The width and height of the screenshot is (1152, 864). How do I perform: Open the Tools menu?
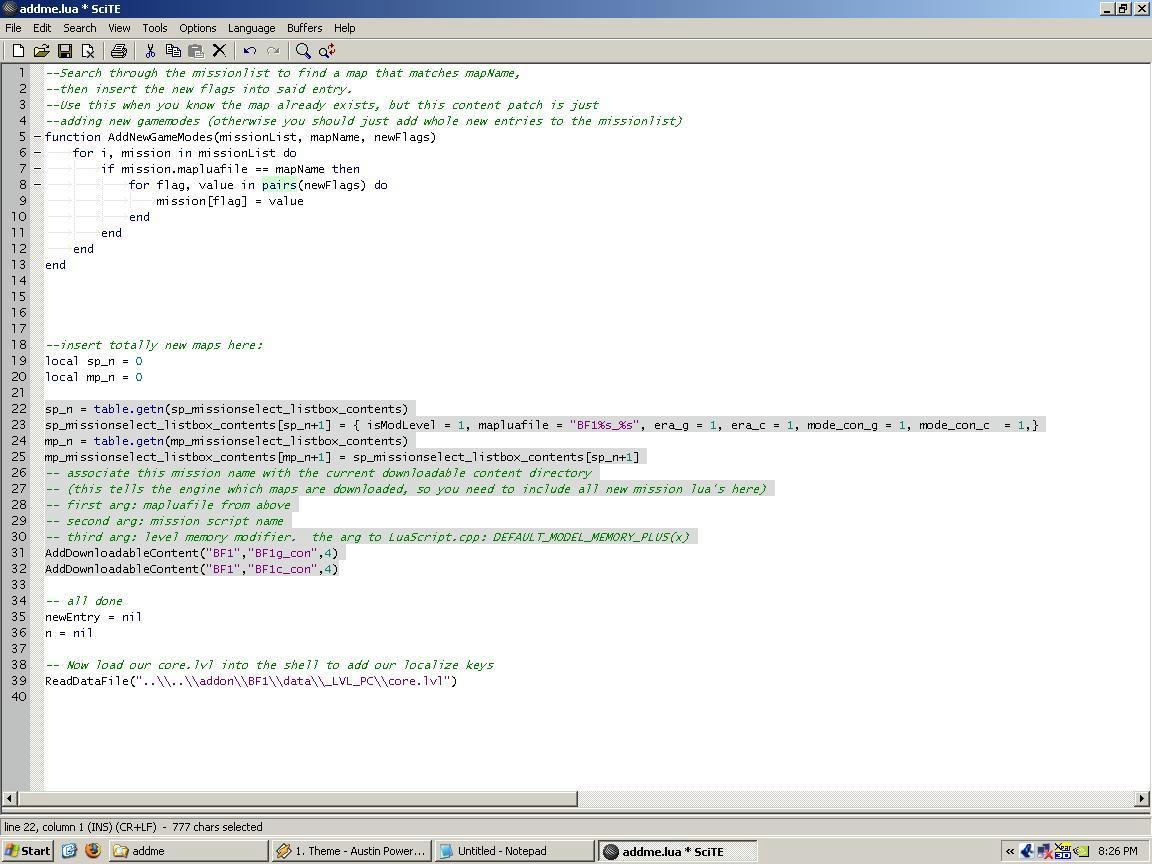click(x=154, y=28)
